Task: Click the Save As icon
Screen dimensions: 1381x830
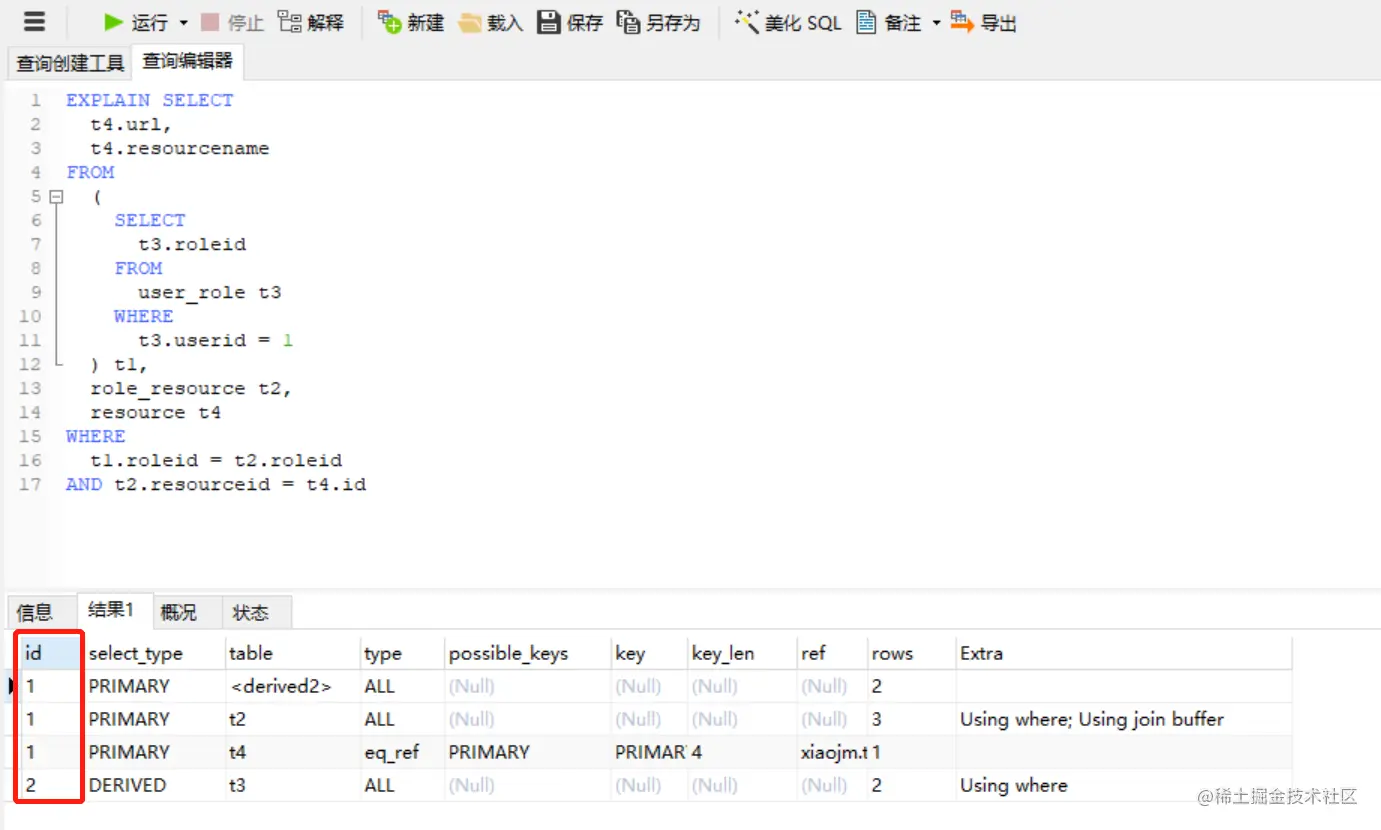Action: tap(628, 22)
